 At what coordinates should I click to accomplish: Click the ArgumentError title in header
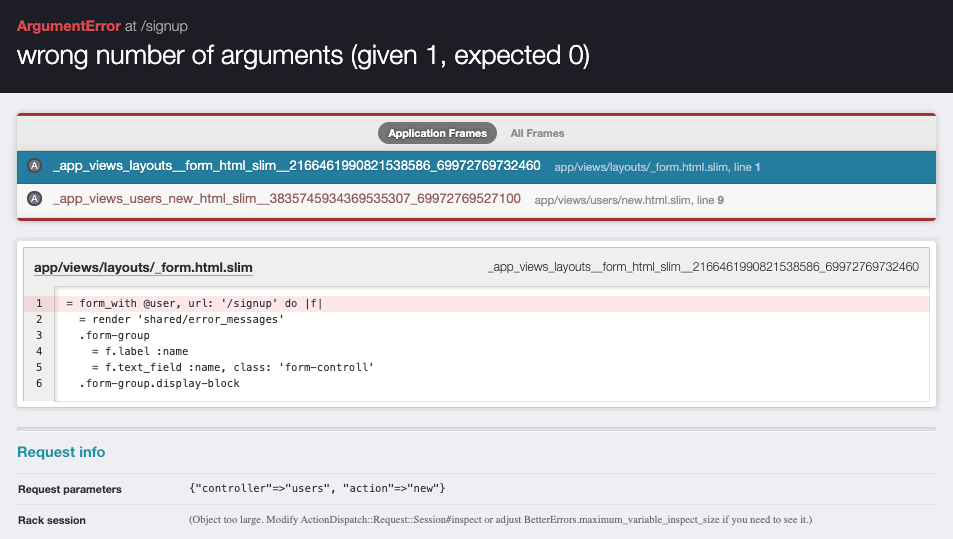(x=68, y=26)
